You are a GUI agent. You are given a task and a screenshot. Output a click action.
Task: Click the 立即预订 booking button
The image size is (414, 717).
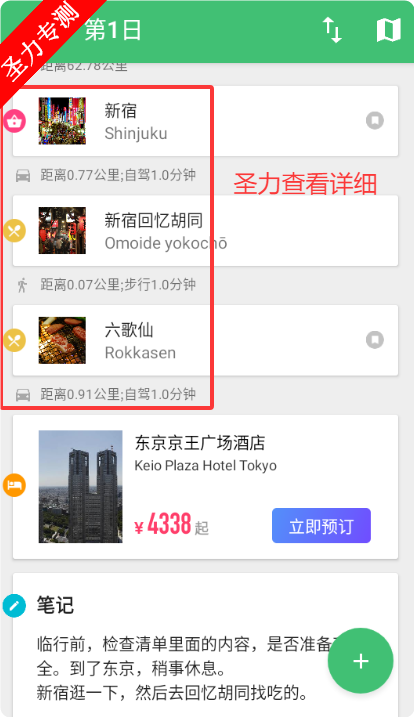point(321,526)
